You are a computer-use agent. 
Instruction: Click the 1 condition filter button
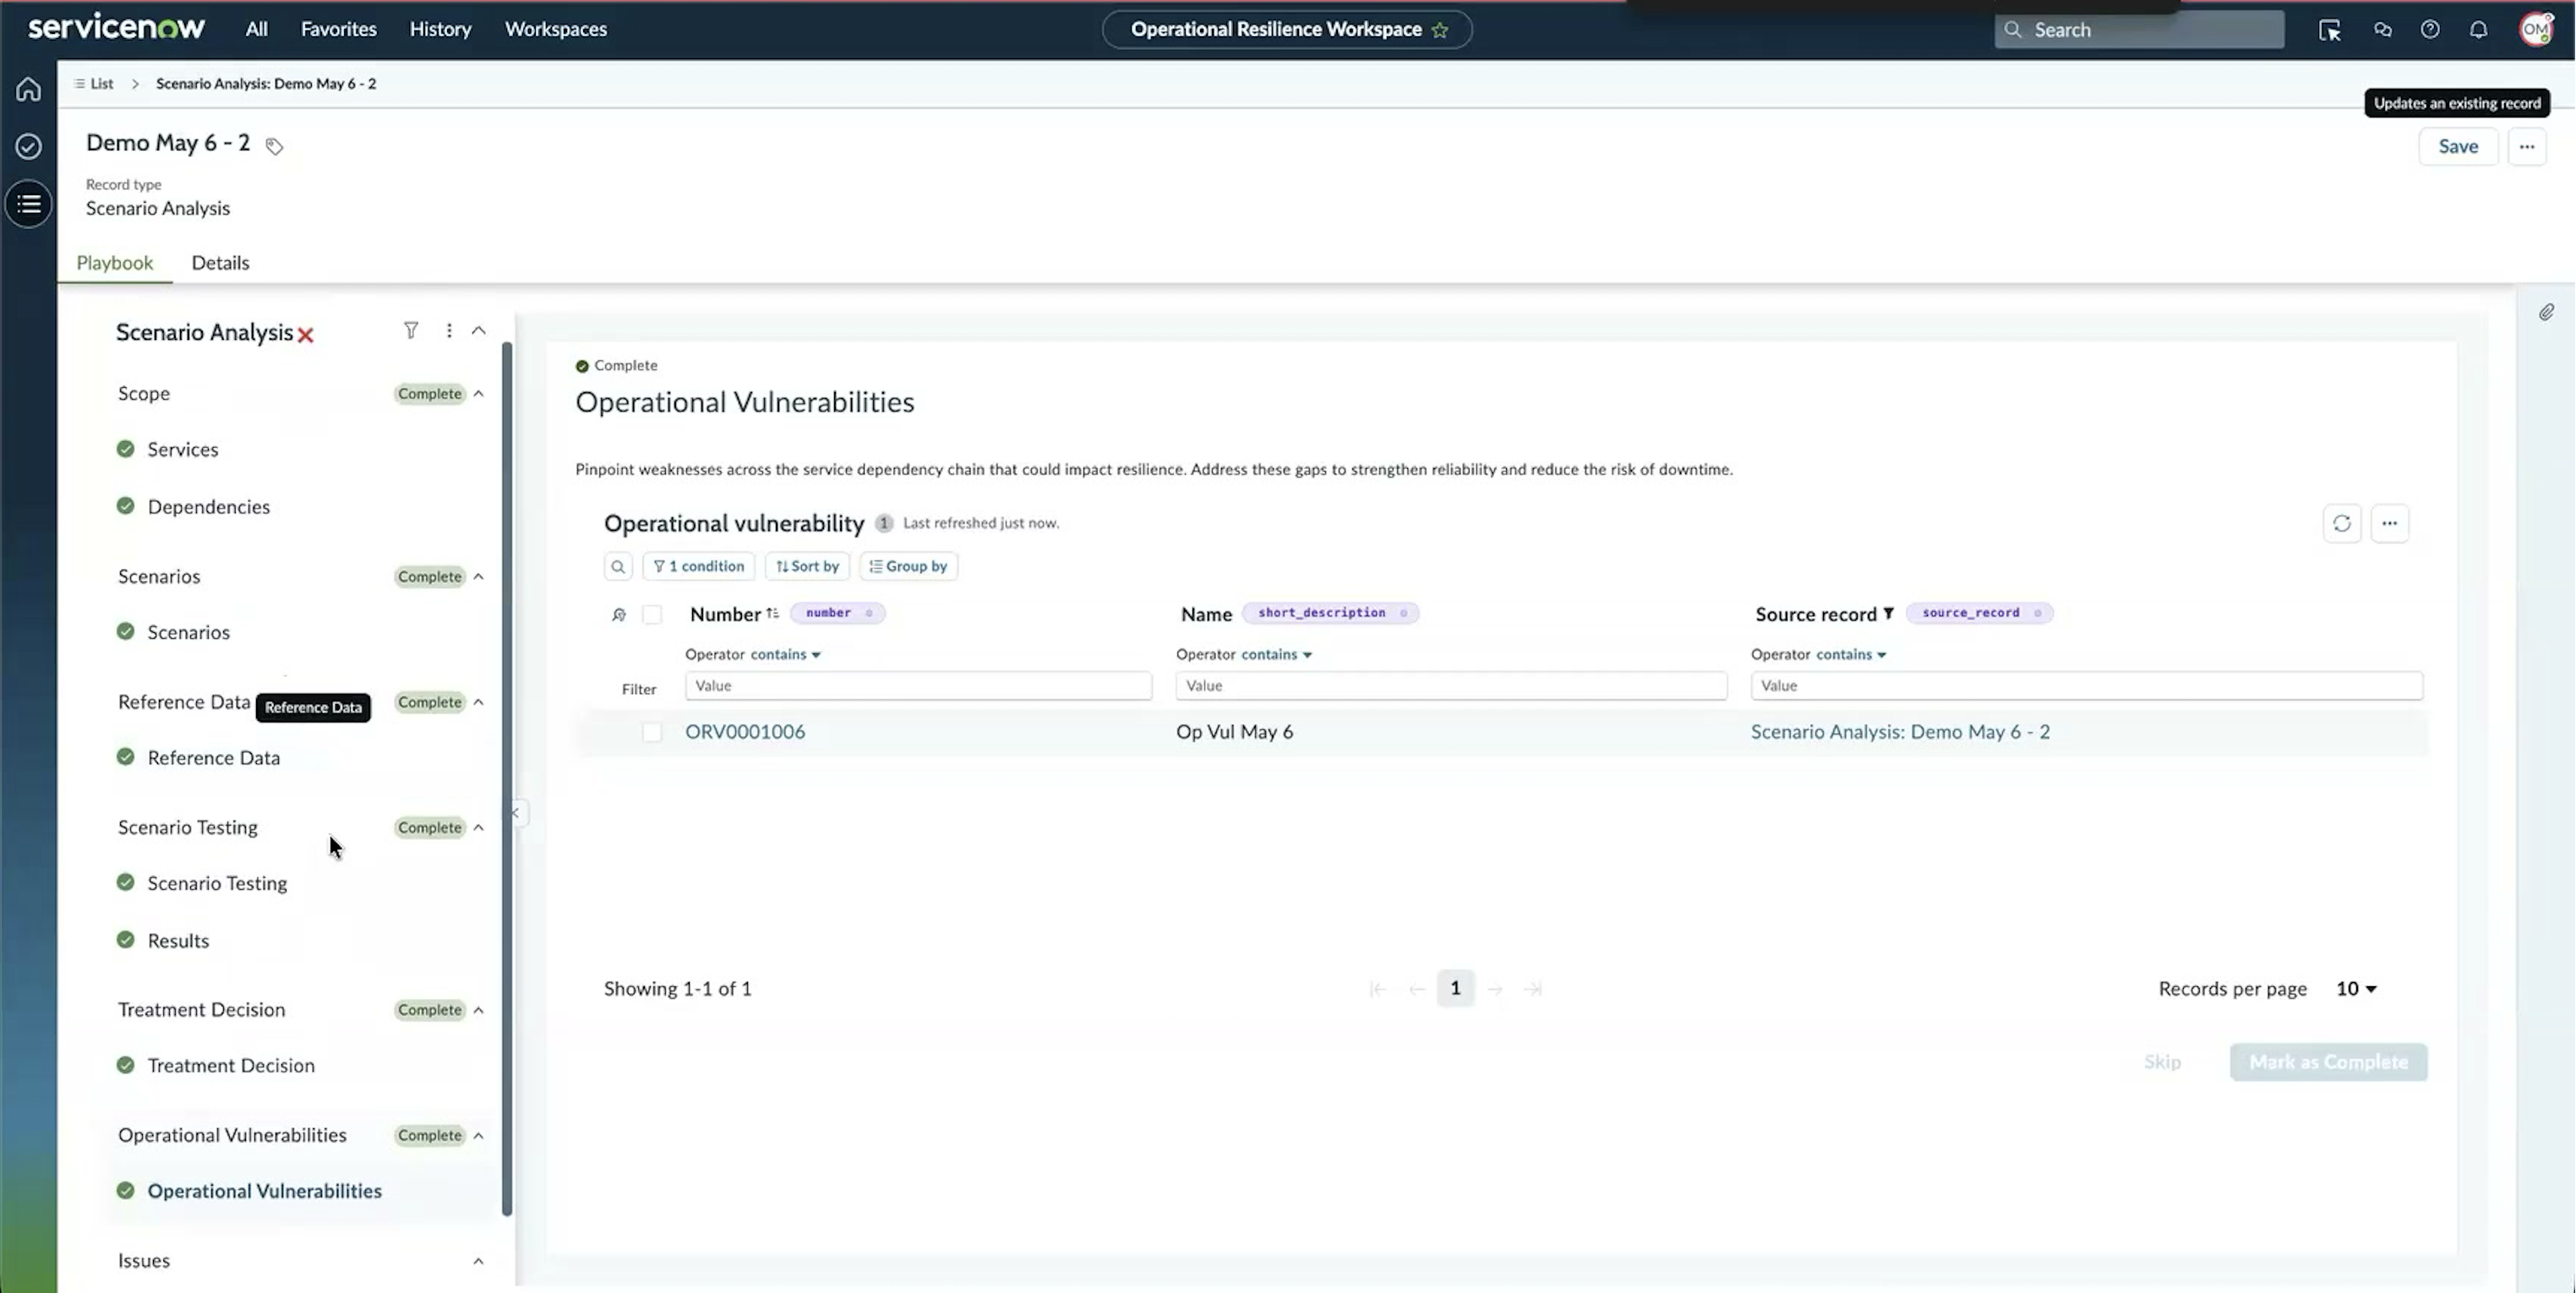(x=698, y=566)
